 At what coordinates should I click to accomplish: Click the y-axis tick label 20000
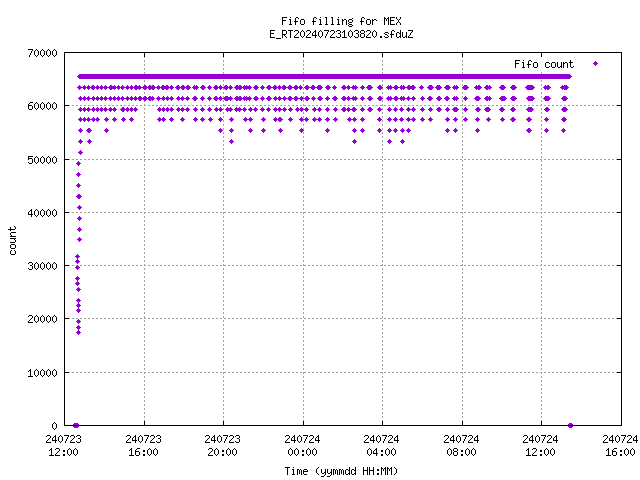point(42,319)
